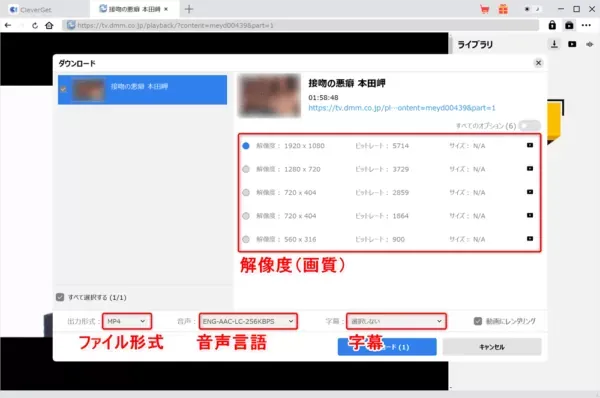Image resolution: width=600 pixels, height=398 pixels.
Task: Reload the page with refresh icon
Action: click(35, 26)
